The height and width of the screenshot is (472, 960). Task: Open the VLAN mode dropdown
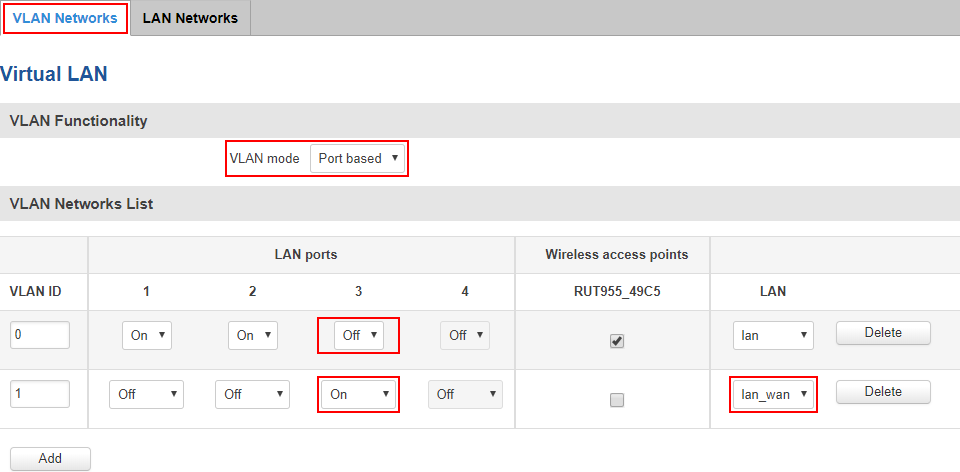coord(357,158)
